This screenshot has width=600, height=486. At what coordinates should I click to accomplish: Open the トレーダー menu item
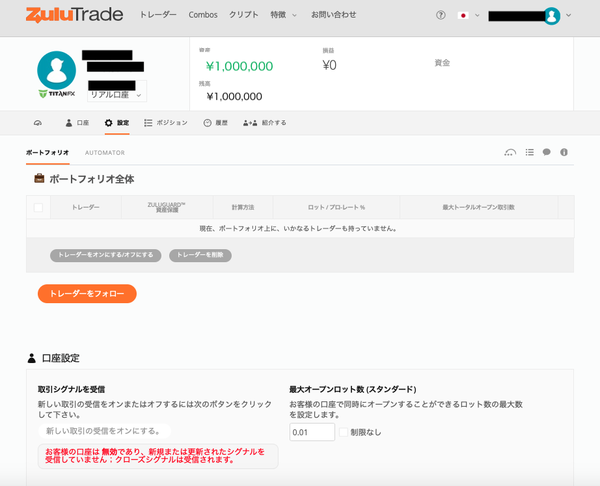click(158, 15)
